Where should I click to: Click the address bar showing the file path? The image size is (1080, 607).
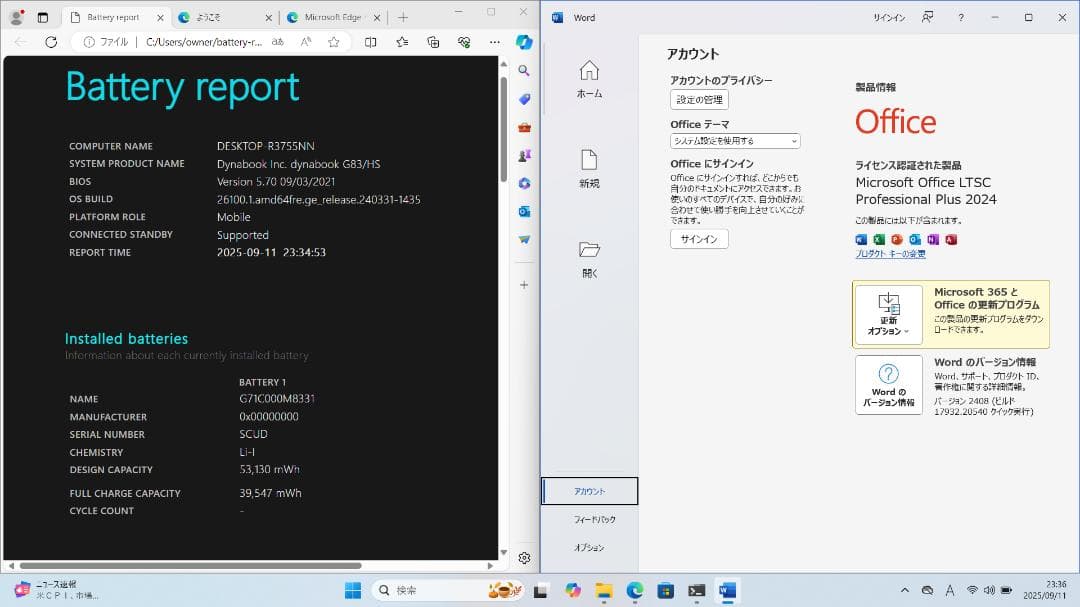200,42
